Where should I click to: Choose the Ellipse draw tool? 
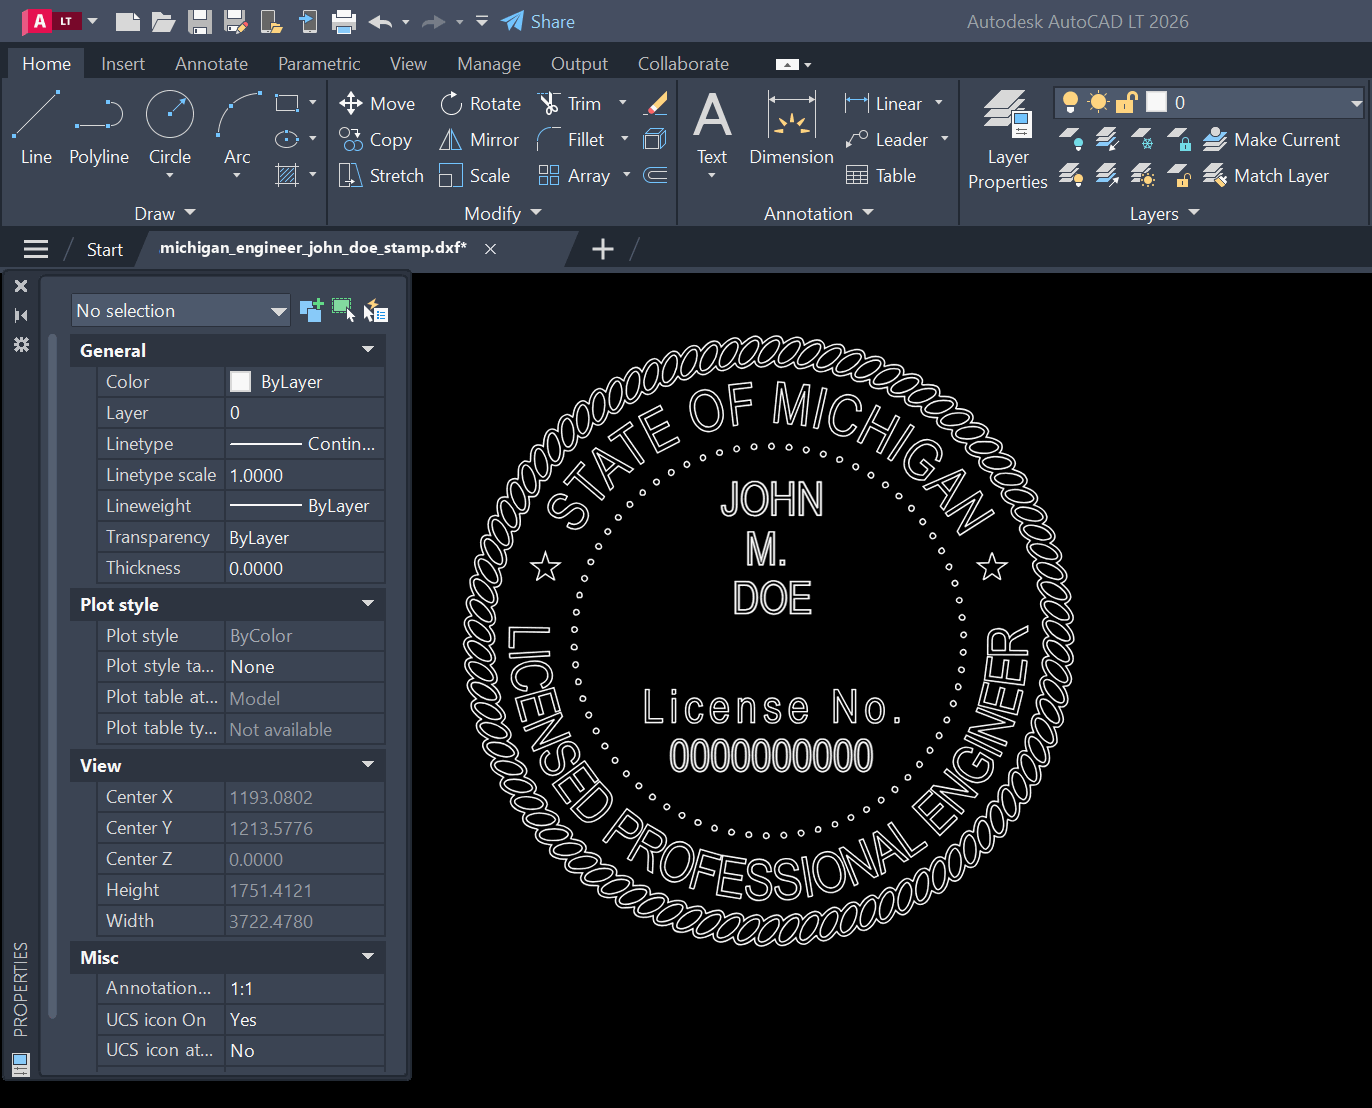pos(287,139)
